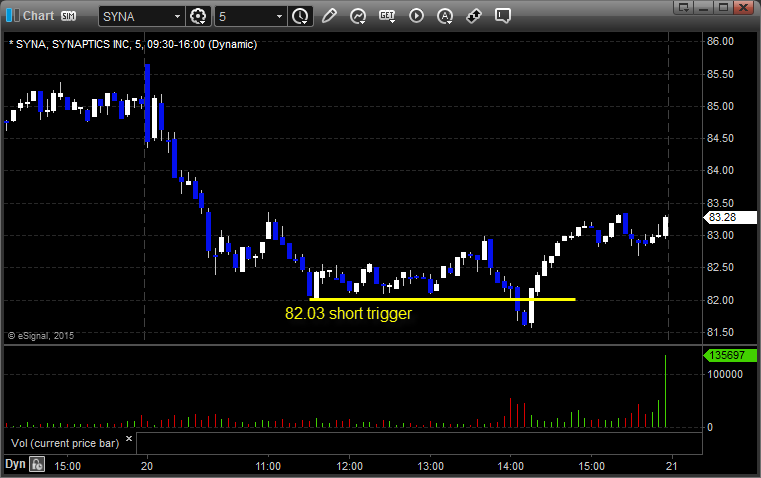The image size is (761, 478).
Task: Open the window options dropdown icon
Action: click(x=683, y=7)
